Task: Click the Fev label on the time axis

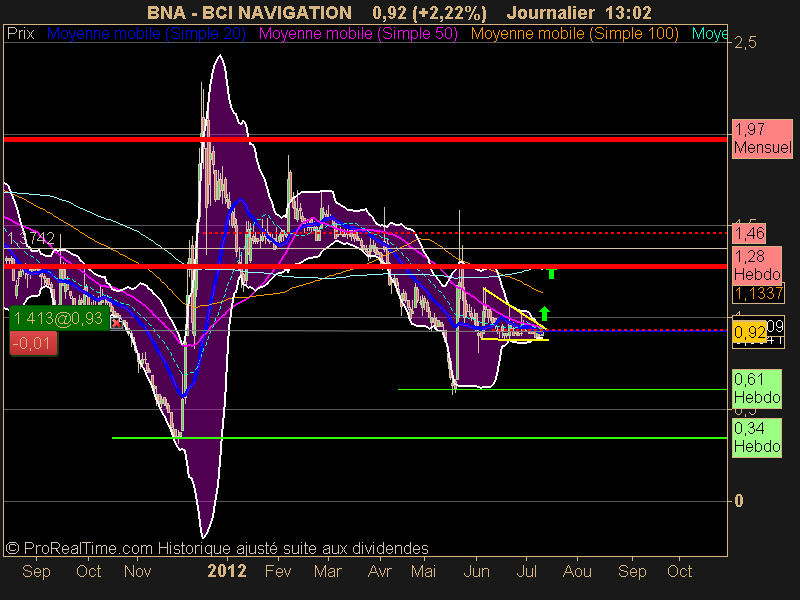Action: point(278,571)
